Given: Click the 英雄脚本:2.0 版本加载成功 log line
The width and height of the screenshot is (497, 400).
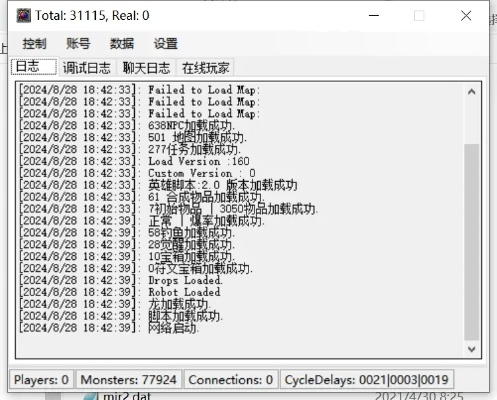Looking at the screenshot, I should 158,185.
